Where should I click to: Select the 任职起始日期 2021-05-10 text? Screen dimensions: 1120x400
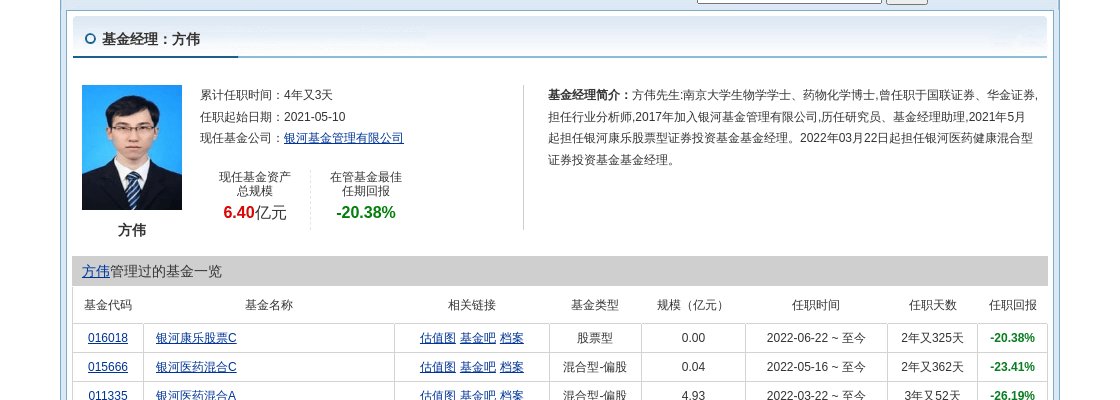(273, 116)
